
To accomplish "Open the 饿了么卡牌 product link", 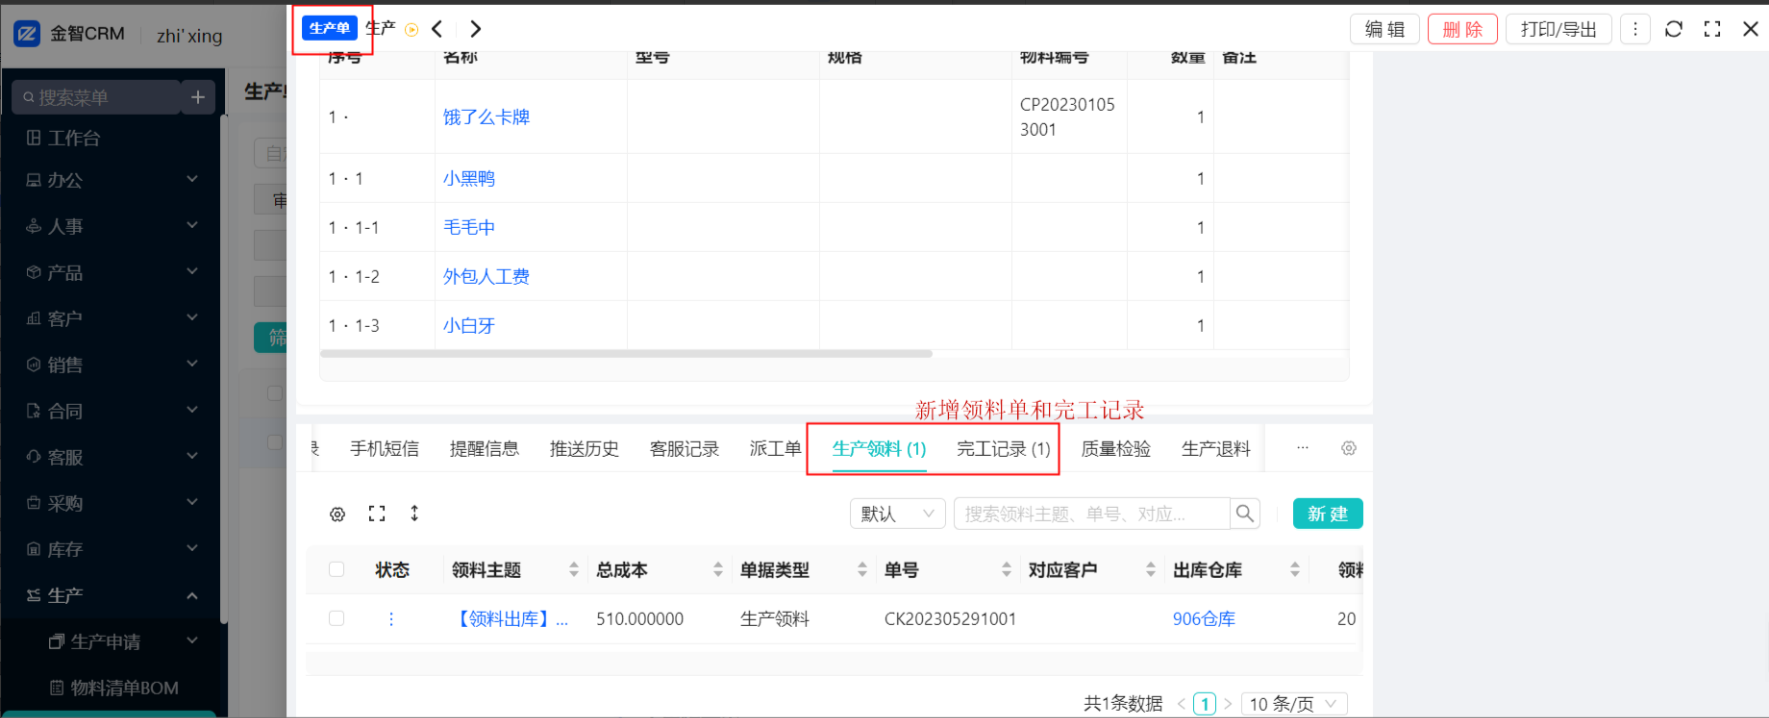I will click(486, 117).
